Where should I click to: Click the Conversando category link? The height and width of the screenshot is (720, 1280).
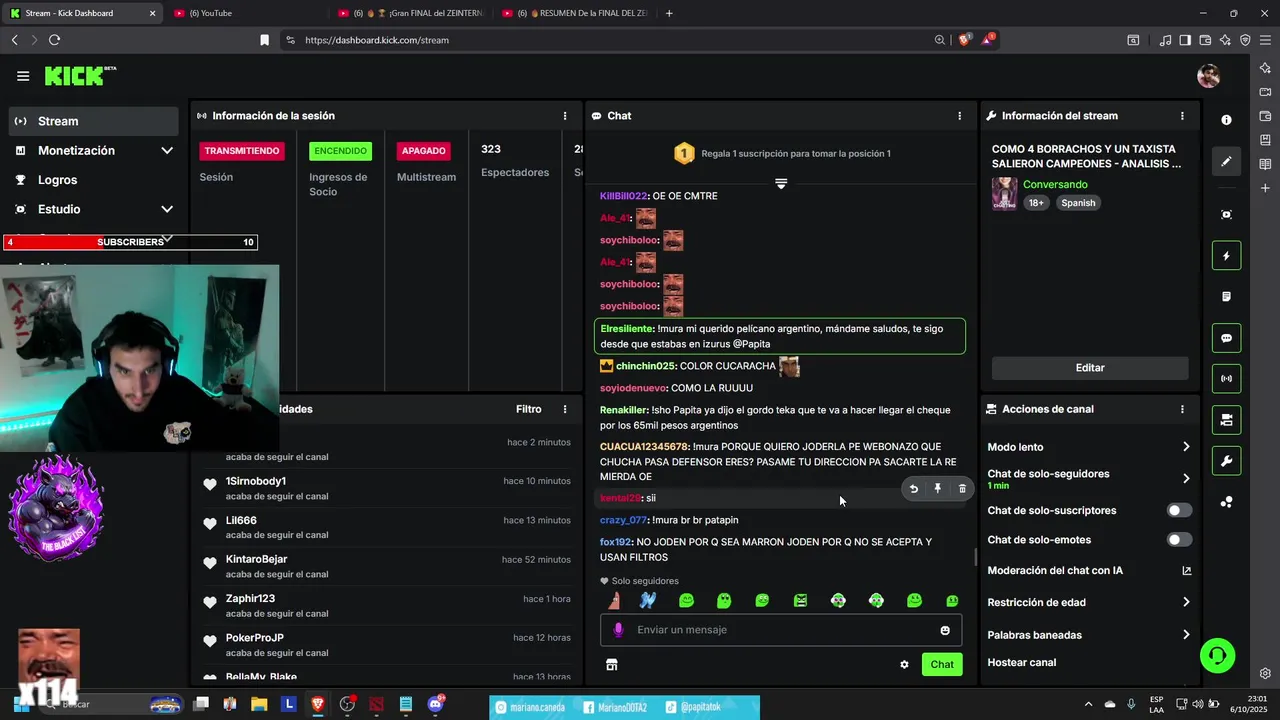click(1055, 185)
